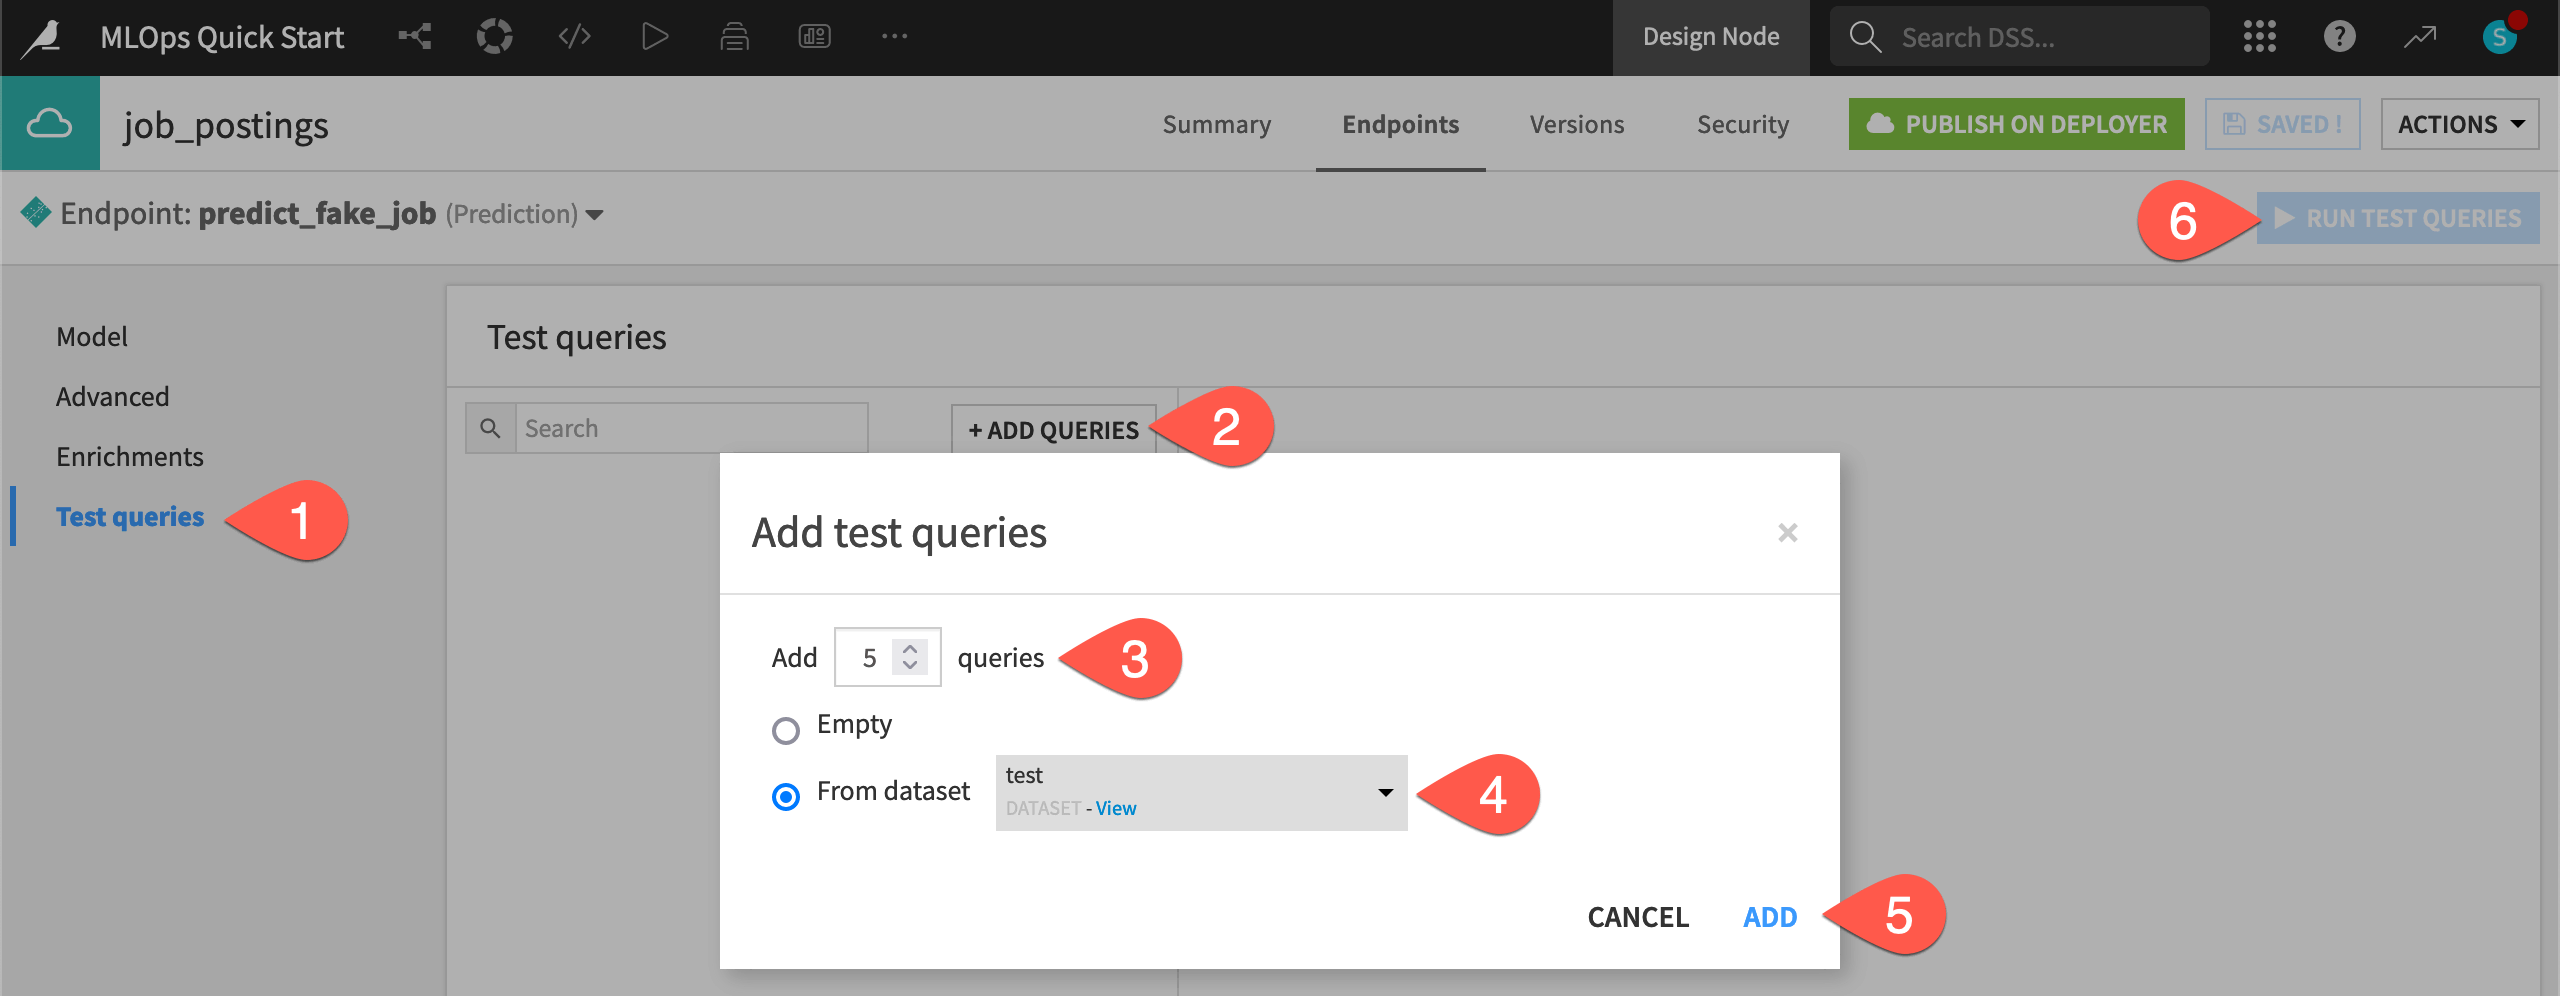
Task: Switch to the Security tab
Action: pos(1742,124)
